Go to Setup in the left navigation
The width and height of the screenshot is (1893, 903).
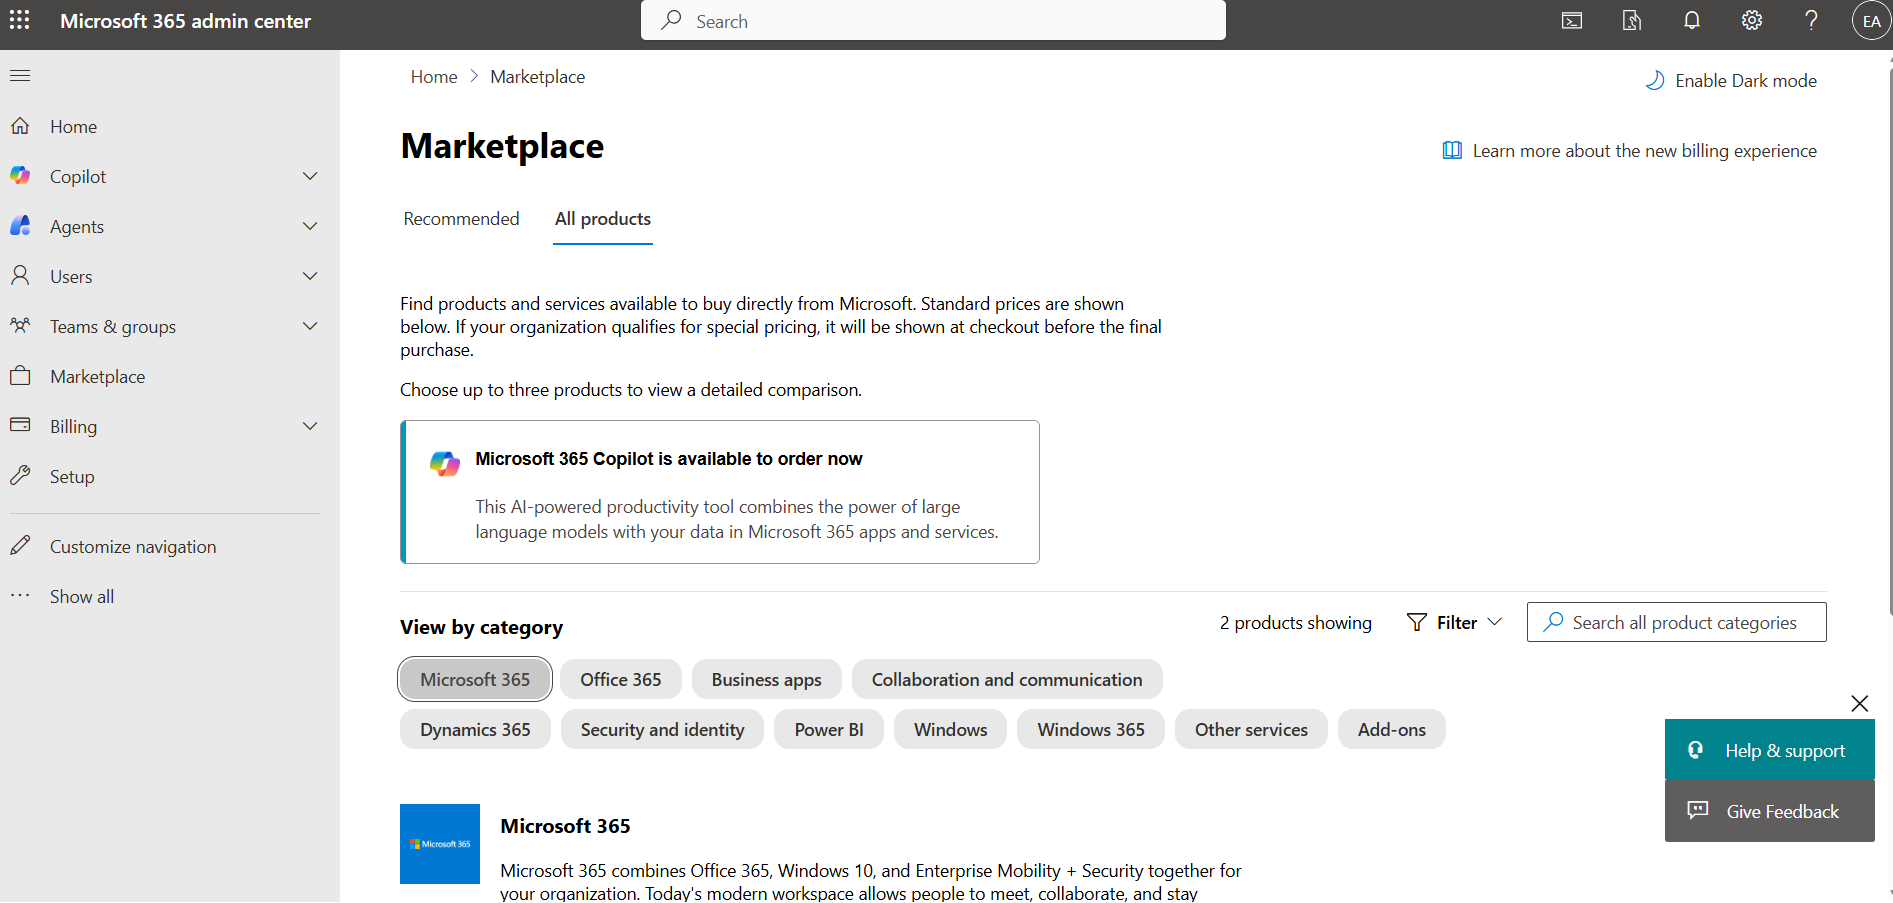pyautogui.click(x=72, y=477)
